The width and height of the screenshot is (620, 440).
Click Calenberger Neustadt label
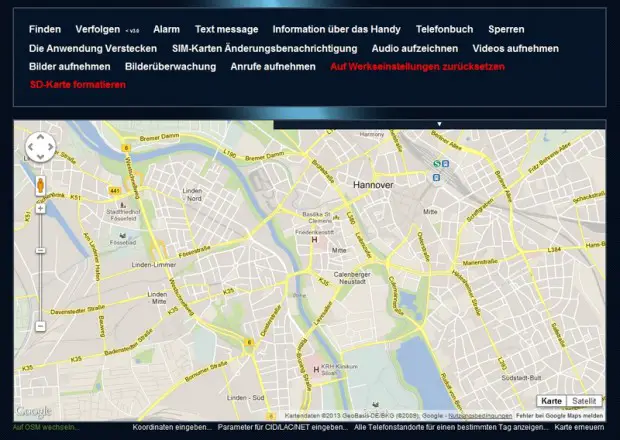[352, 278]
